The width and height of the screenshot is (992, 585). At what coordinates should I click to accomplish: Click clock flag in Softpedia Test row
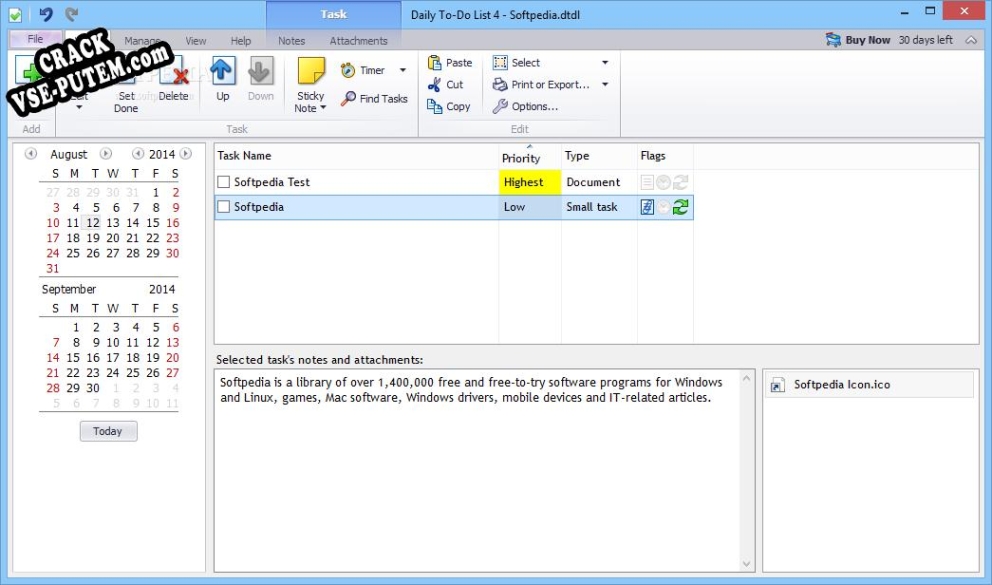tap(663, 183)
